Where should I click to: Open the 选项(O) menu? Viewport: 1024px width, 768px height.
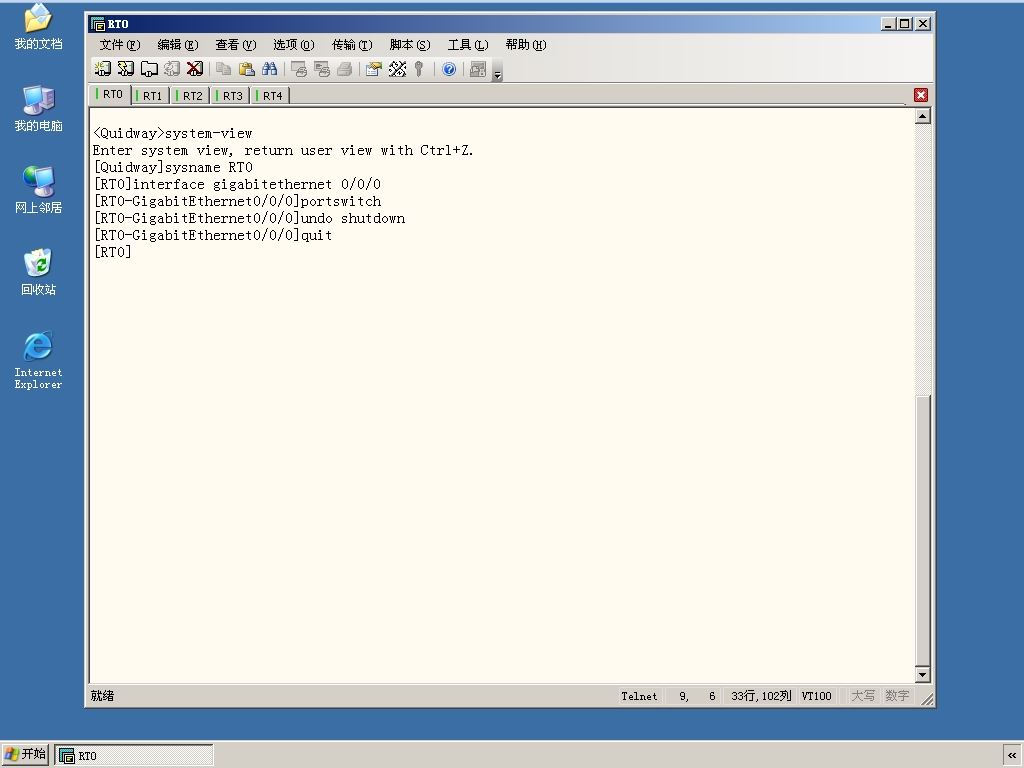pos(294,44)
